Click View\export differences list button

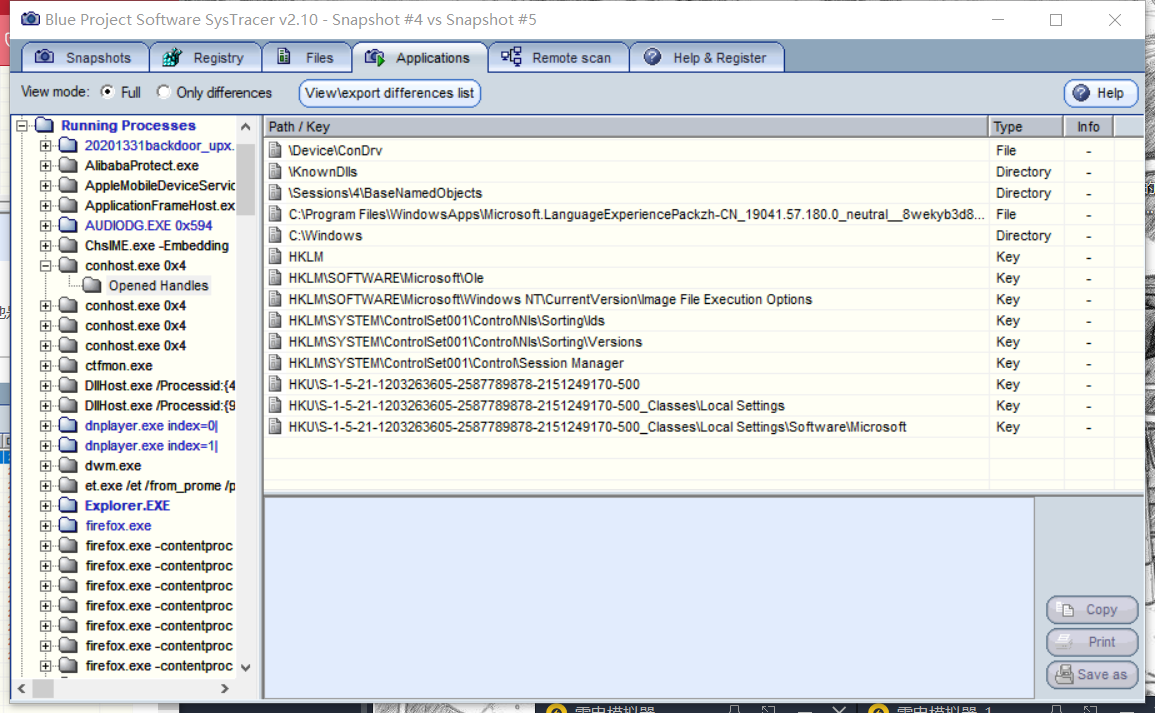[x=390, y=93]
